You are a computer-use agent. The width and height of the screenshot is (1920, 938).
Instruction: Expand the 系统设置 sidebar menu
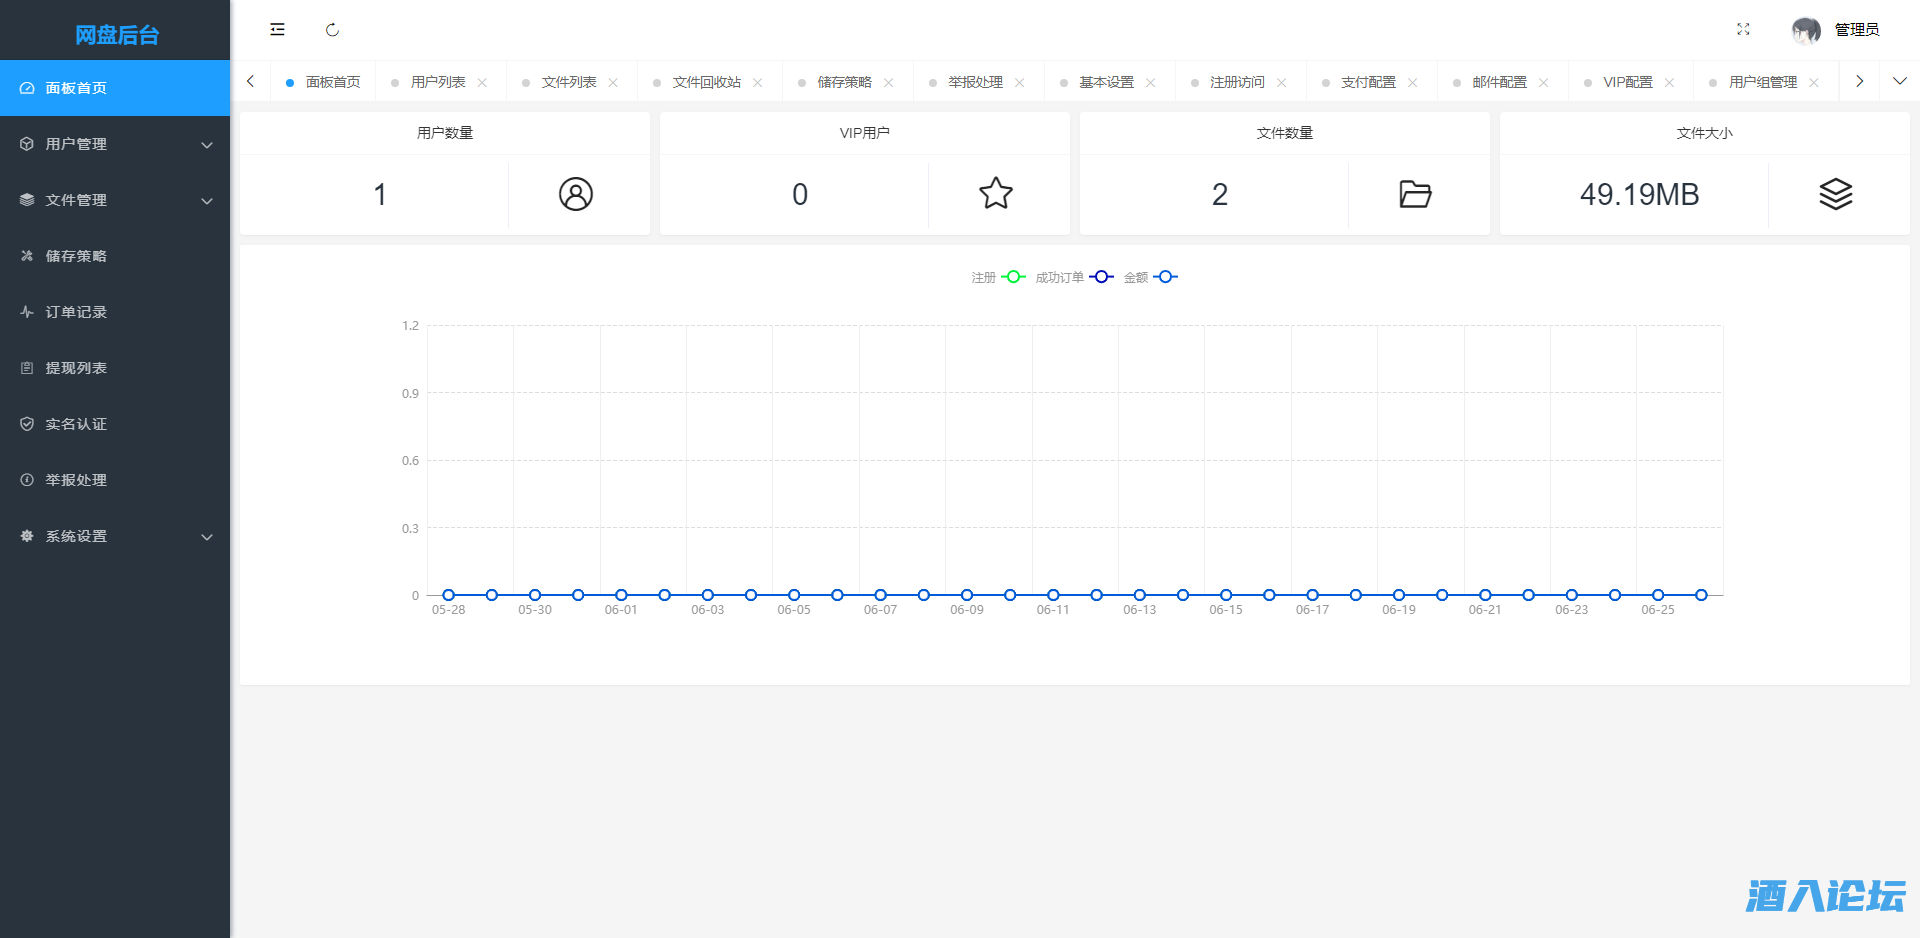115,536
